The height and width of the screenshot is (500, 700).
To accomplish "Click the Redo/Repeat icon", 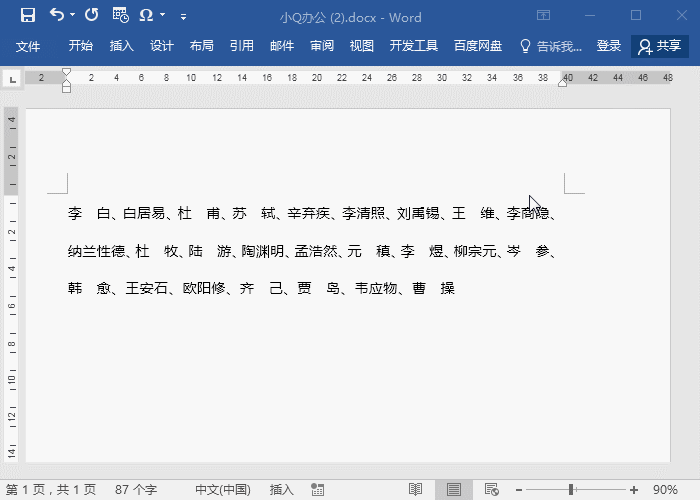I will [x=92, y=15].
